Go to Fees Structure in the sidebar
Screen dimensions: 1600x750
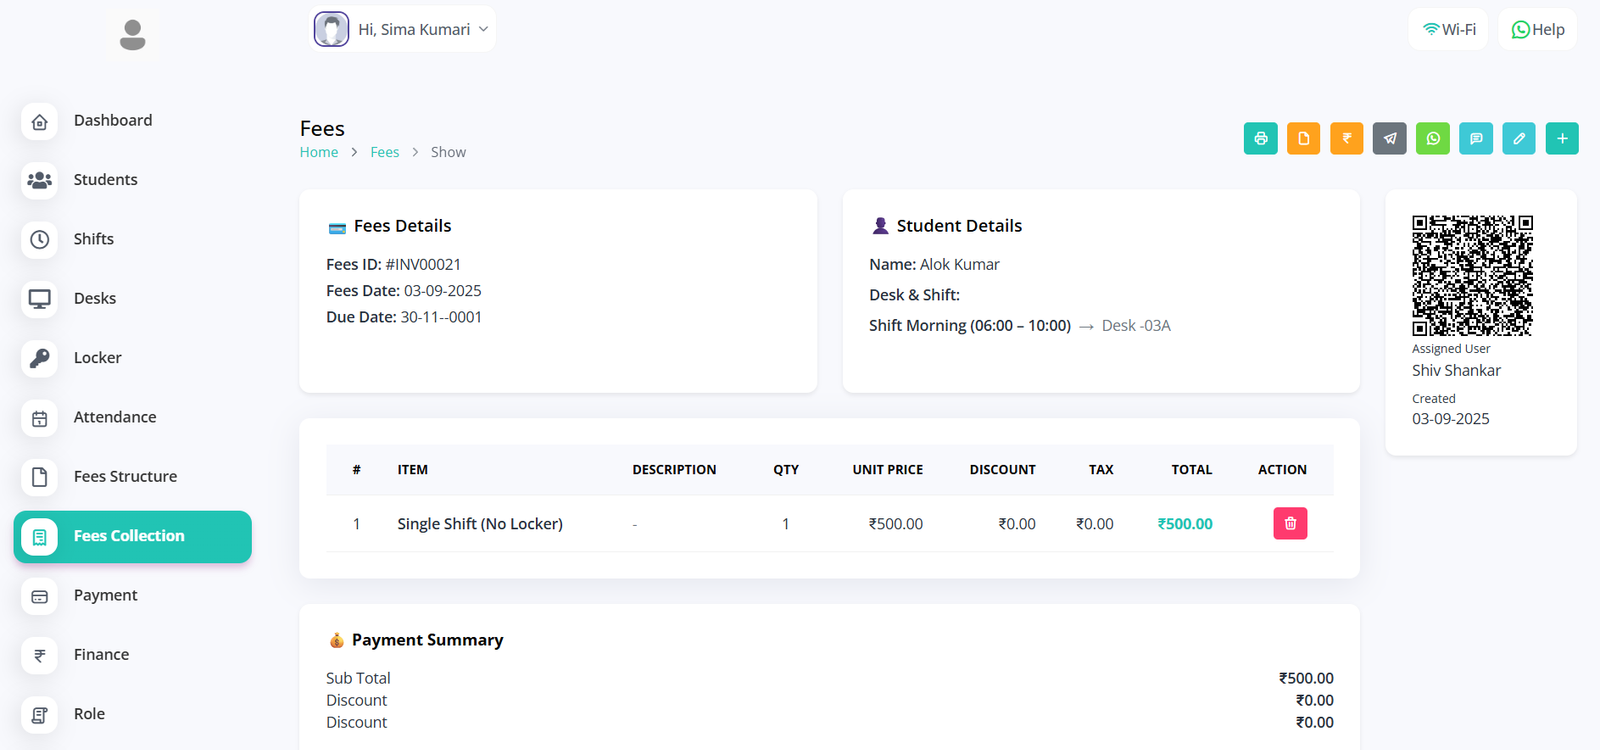pyautogui.click(x=125, y=477)
